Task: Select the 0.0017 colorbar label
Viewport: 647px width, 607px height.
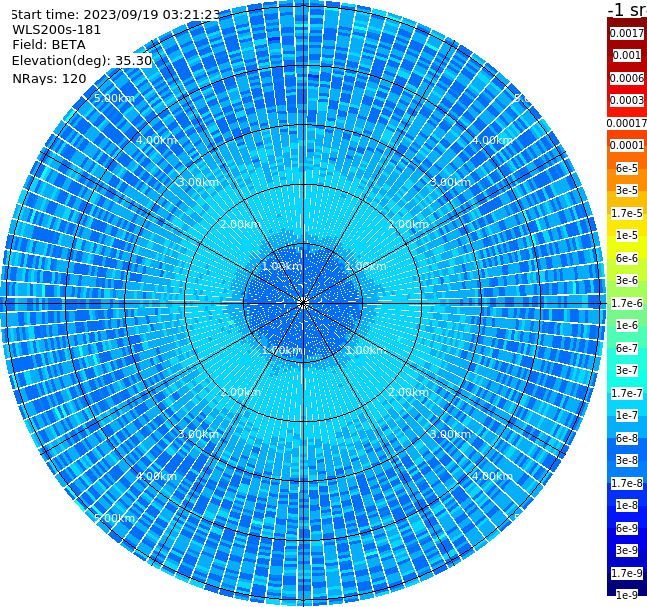Action: click(x=627, y=33)
